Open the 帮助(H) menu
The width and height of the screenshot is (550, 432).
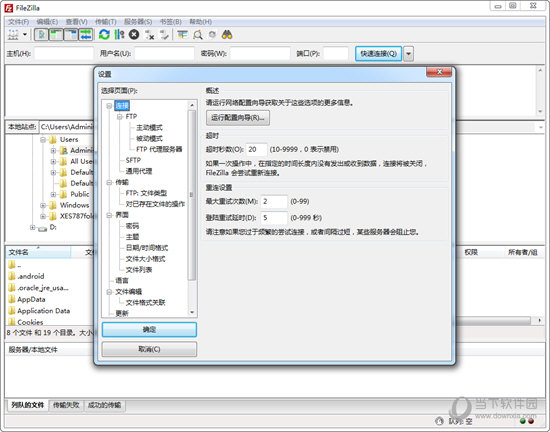click(200, 22)
